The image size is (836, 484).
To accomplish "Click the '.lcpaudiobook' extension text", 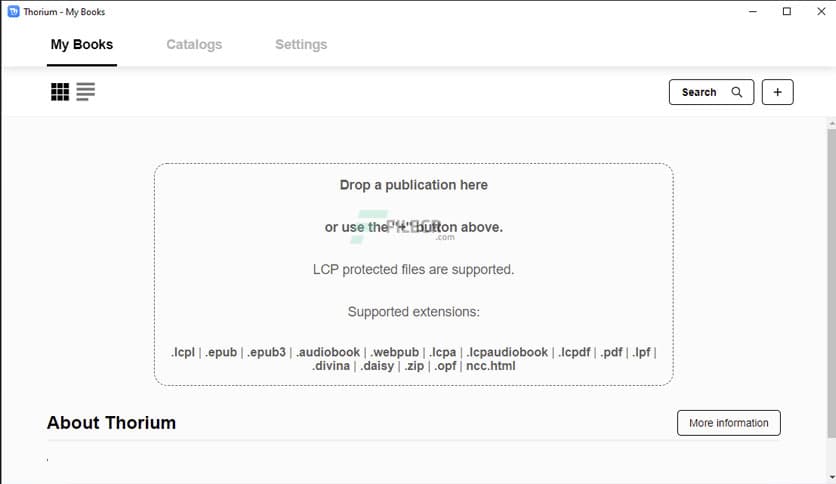I will 507,352.
